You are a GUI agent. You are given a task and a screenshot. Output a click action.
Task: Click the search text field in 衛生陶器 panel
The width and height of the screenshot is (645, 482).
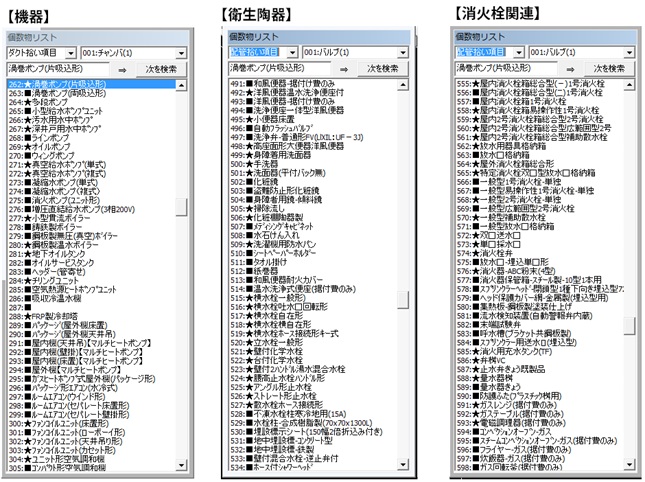pos(280,68)
